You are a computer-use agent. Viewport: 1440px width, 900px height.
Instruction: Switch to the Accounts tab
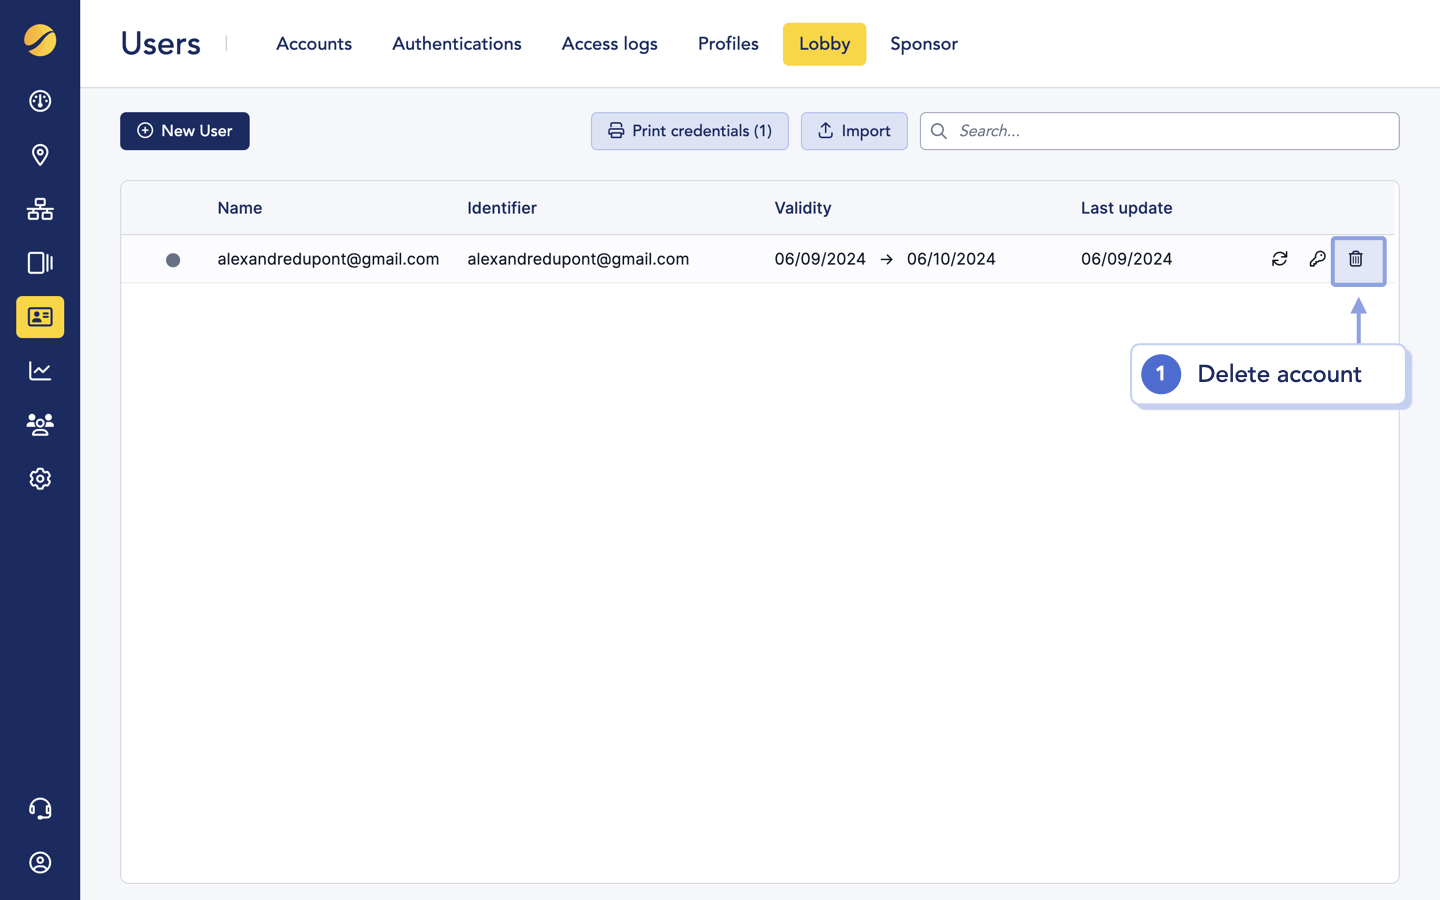pos(313,44)
